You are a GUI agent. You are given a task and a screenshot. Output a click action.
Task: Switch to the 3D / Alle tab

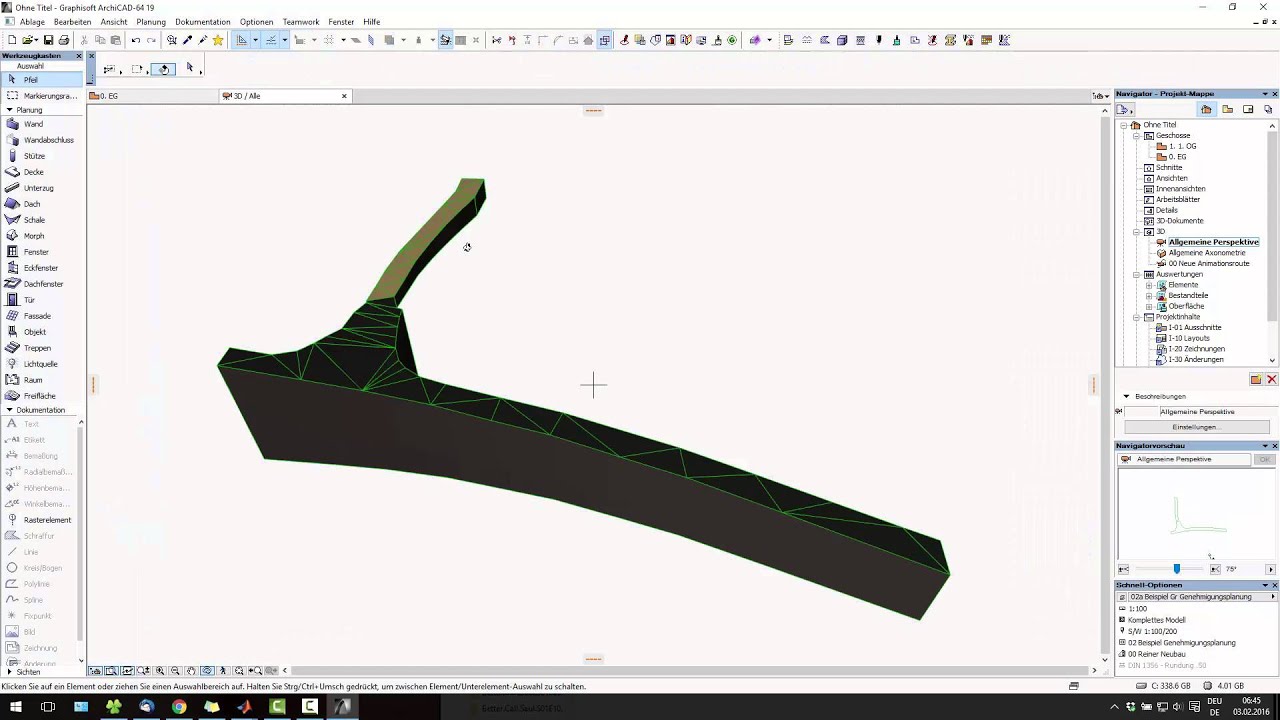(x=285, y=96)
